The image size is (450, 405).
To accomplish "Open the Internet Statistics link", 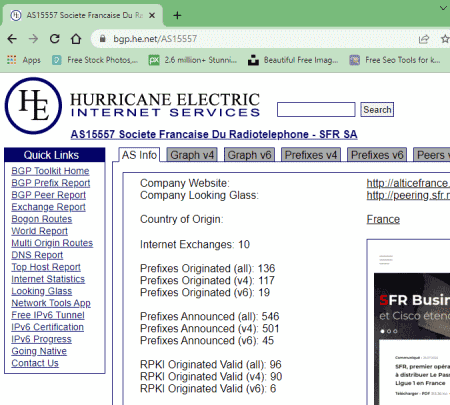I will point(48,279).
